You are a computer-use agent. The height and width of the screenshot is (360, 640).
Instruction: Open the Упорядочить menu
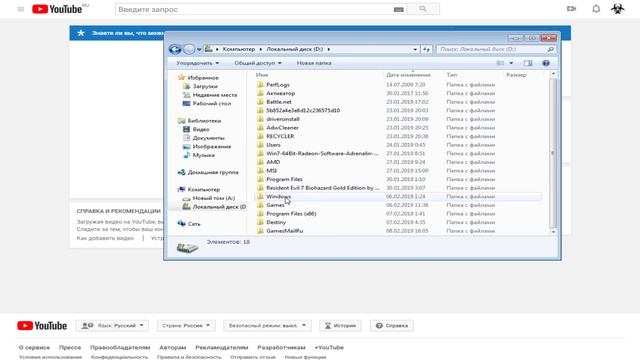pos(198,63)
